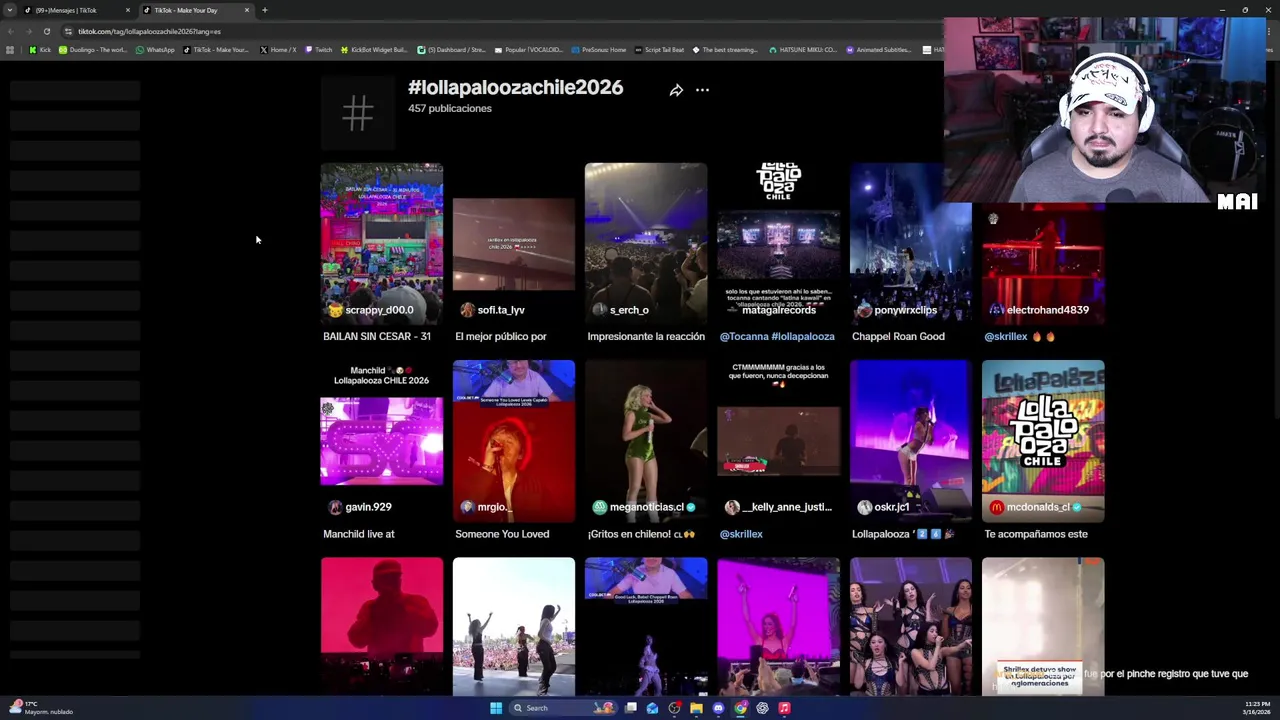The image size is (1280, 720).
Task: Open the Popular VOCALOID bookmark
Action: (529, 49)
